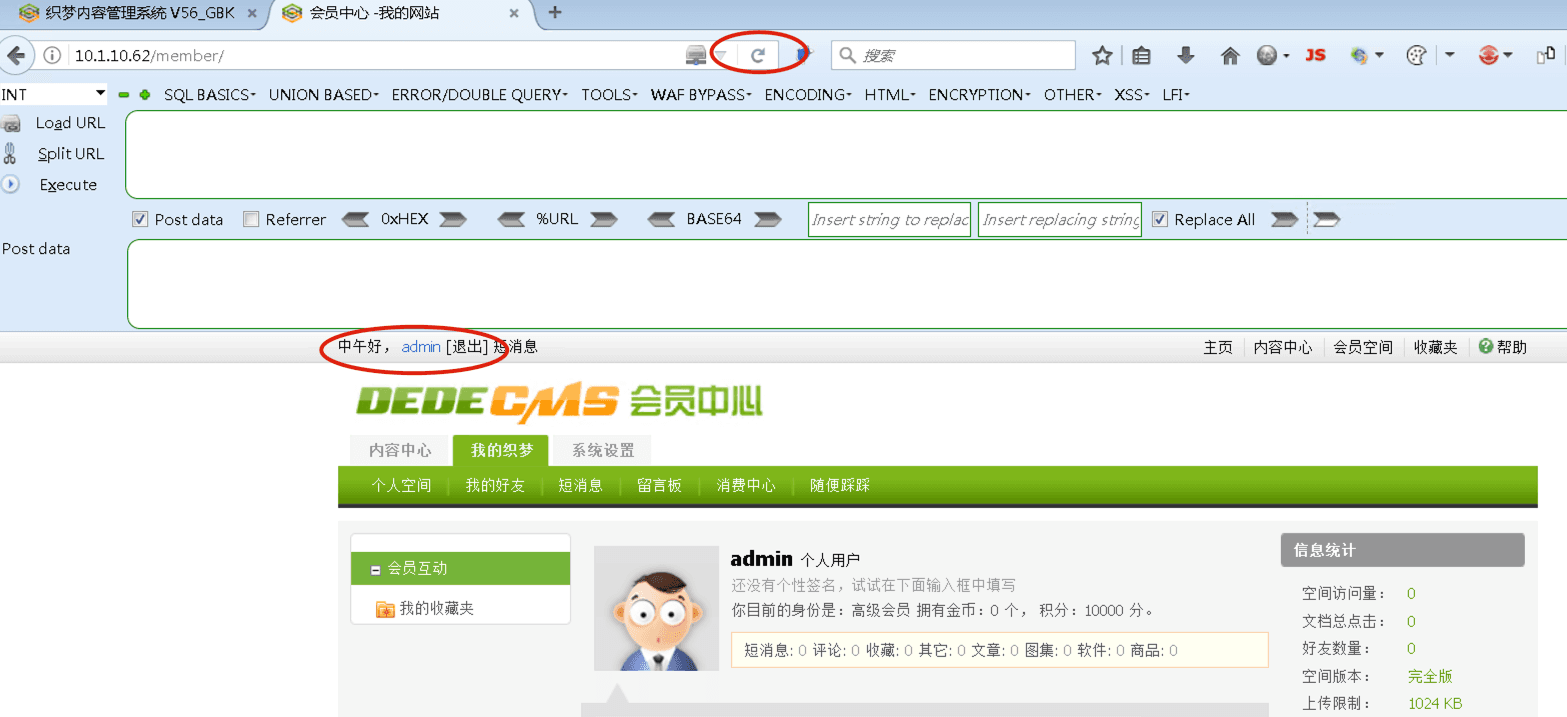The image size is (1567, 717).
Task: Select the 内容中心 page tab
Action: click(x=400, y=450)
